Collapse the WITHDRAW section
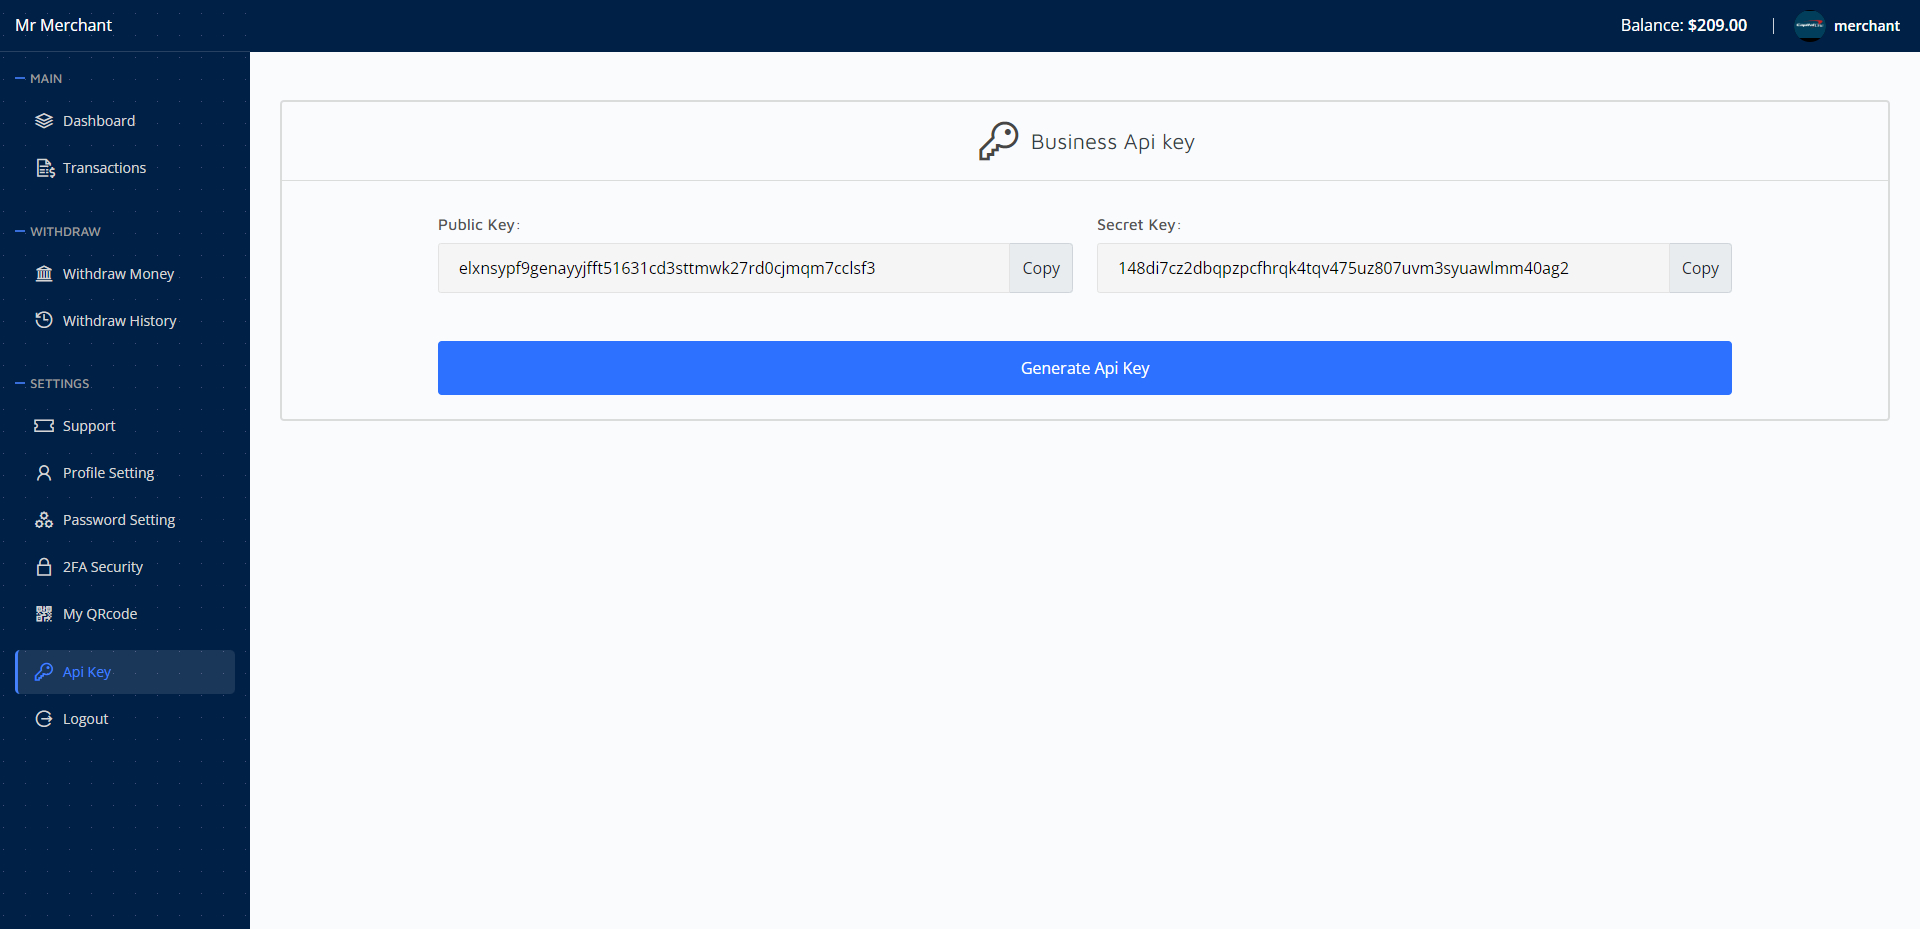The image size is (1920, 929). pyautogui.click(x=19, y=231)
